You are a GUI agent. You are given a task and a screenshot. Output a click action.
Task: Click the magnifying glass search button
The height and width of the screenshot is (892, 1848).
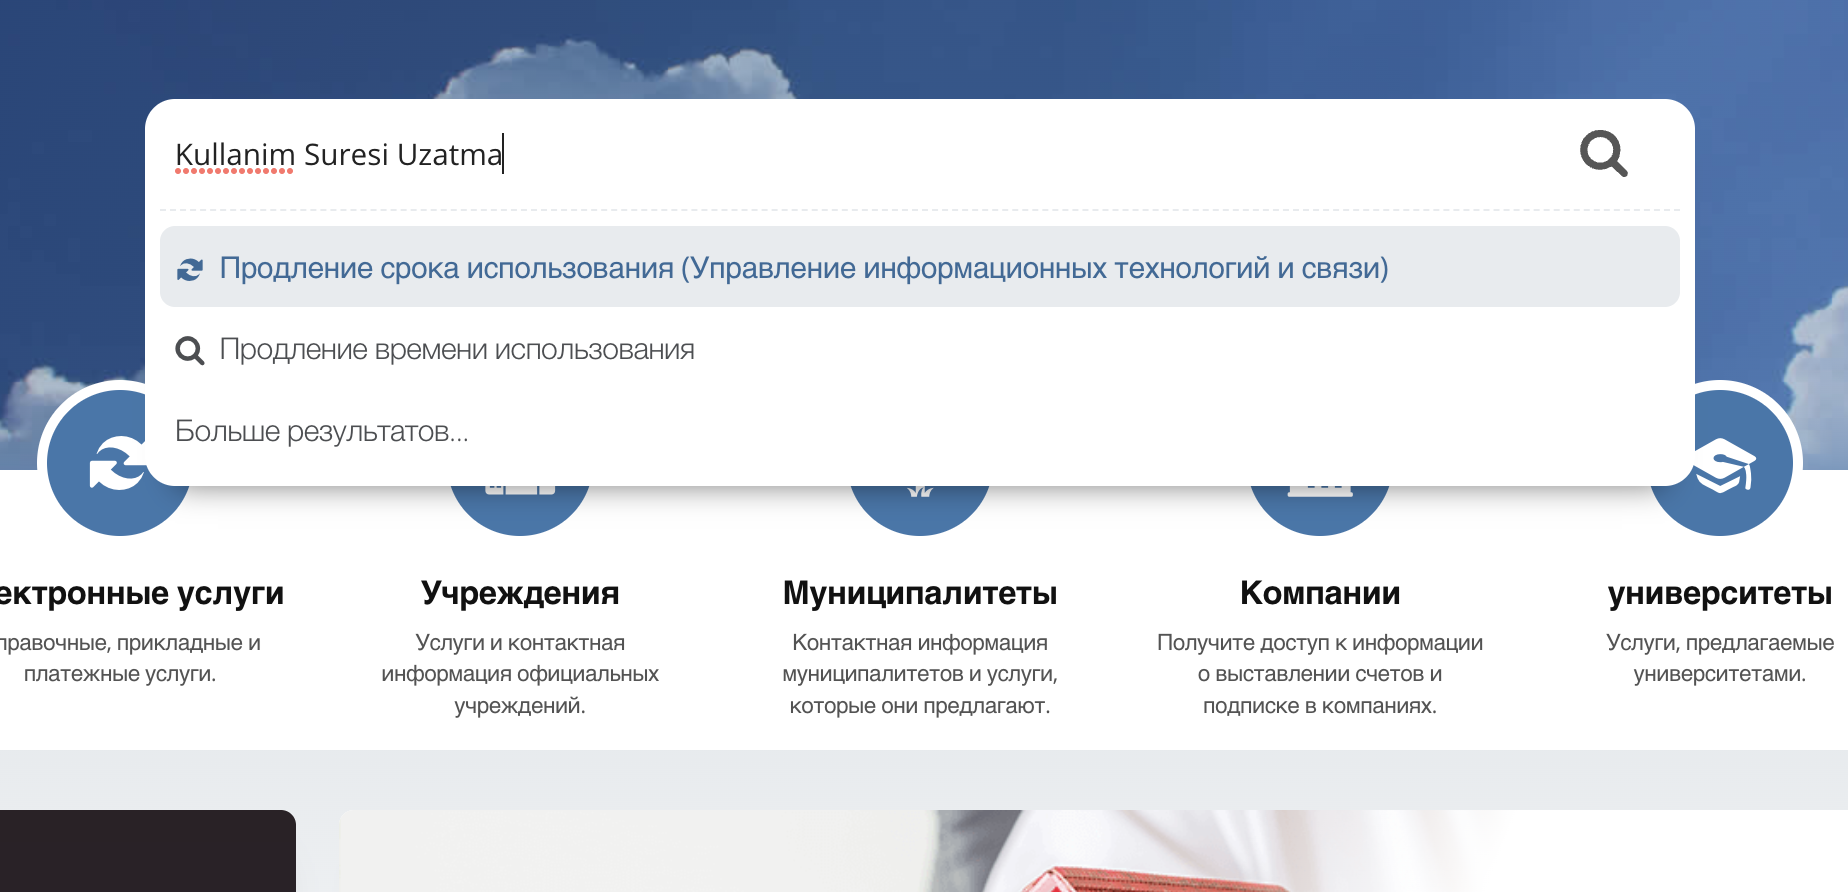click(1603, 154)
